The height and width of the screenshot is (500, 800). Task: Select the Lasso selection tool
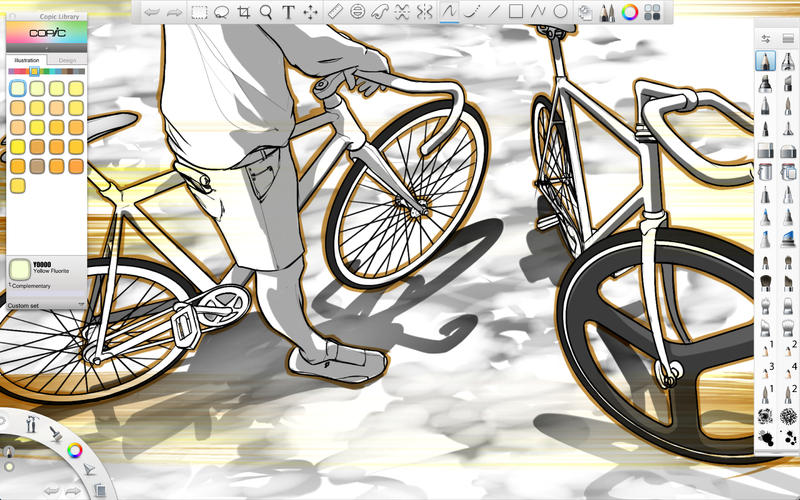point(222,12)
